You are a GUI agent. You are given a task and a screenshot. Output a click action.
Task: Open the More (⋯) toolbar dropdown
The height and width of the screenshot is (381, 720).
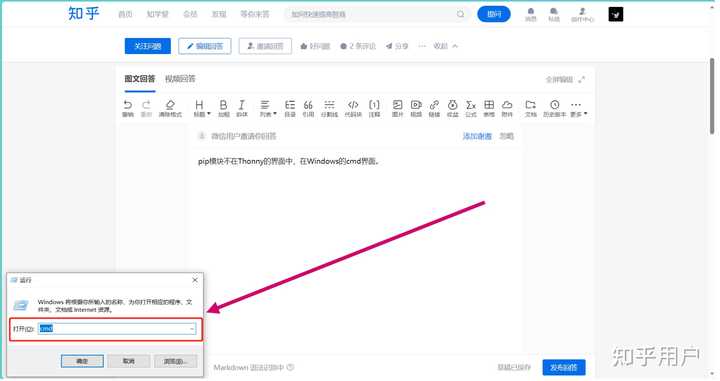(579, 108)
